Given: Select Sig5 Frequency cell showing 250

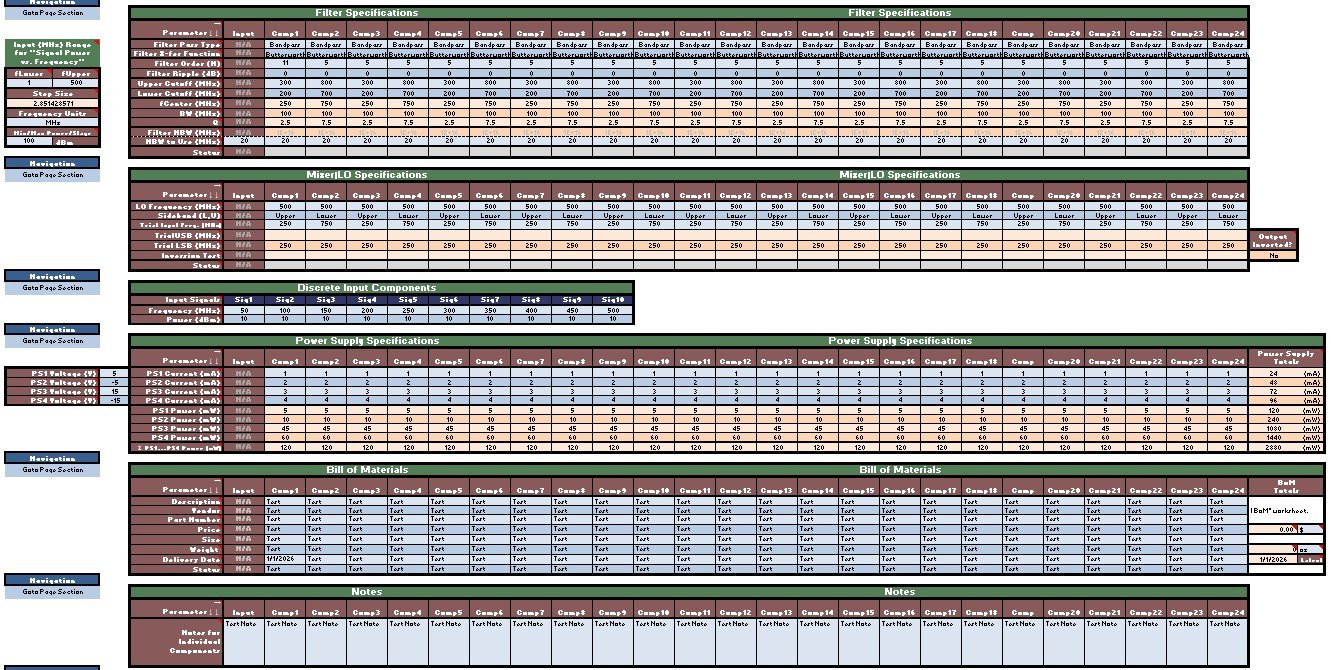Looking at the screenshot, I should pyautogui.click(x=408, y=310).
